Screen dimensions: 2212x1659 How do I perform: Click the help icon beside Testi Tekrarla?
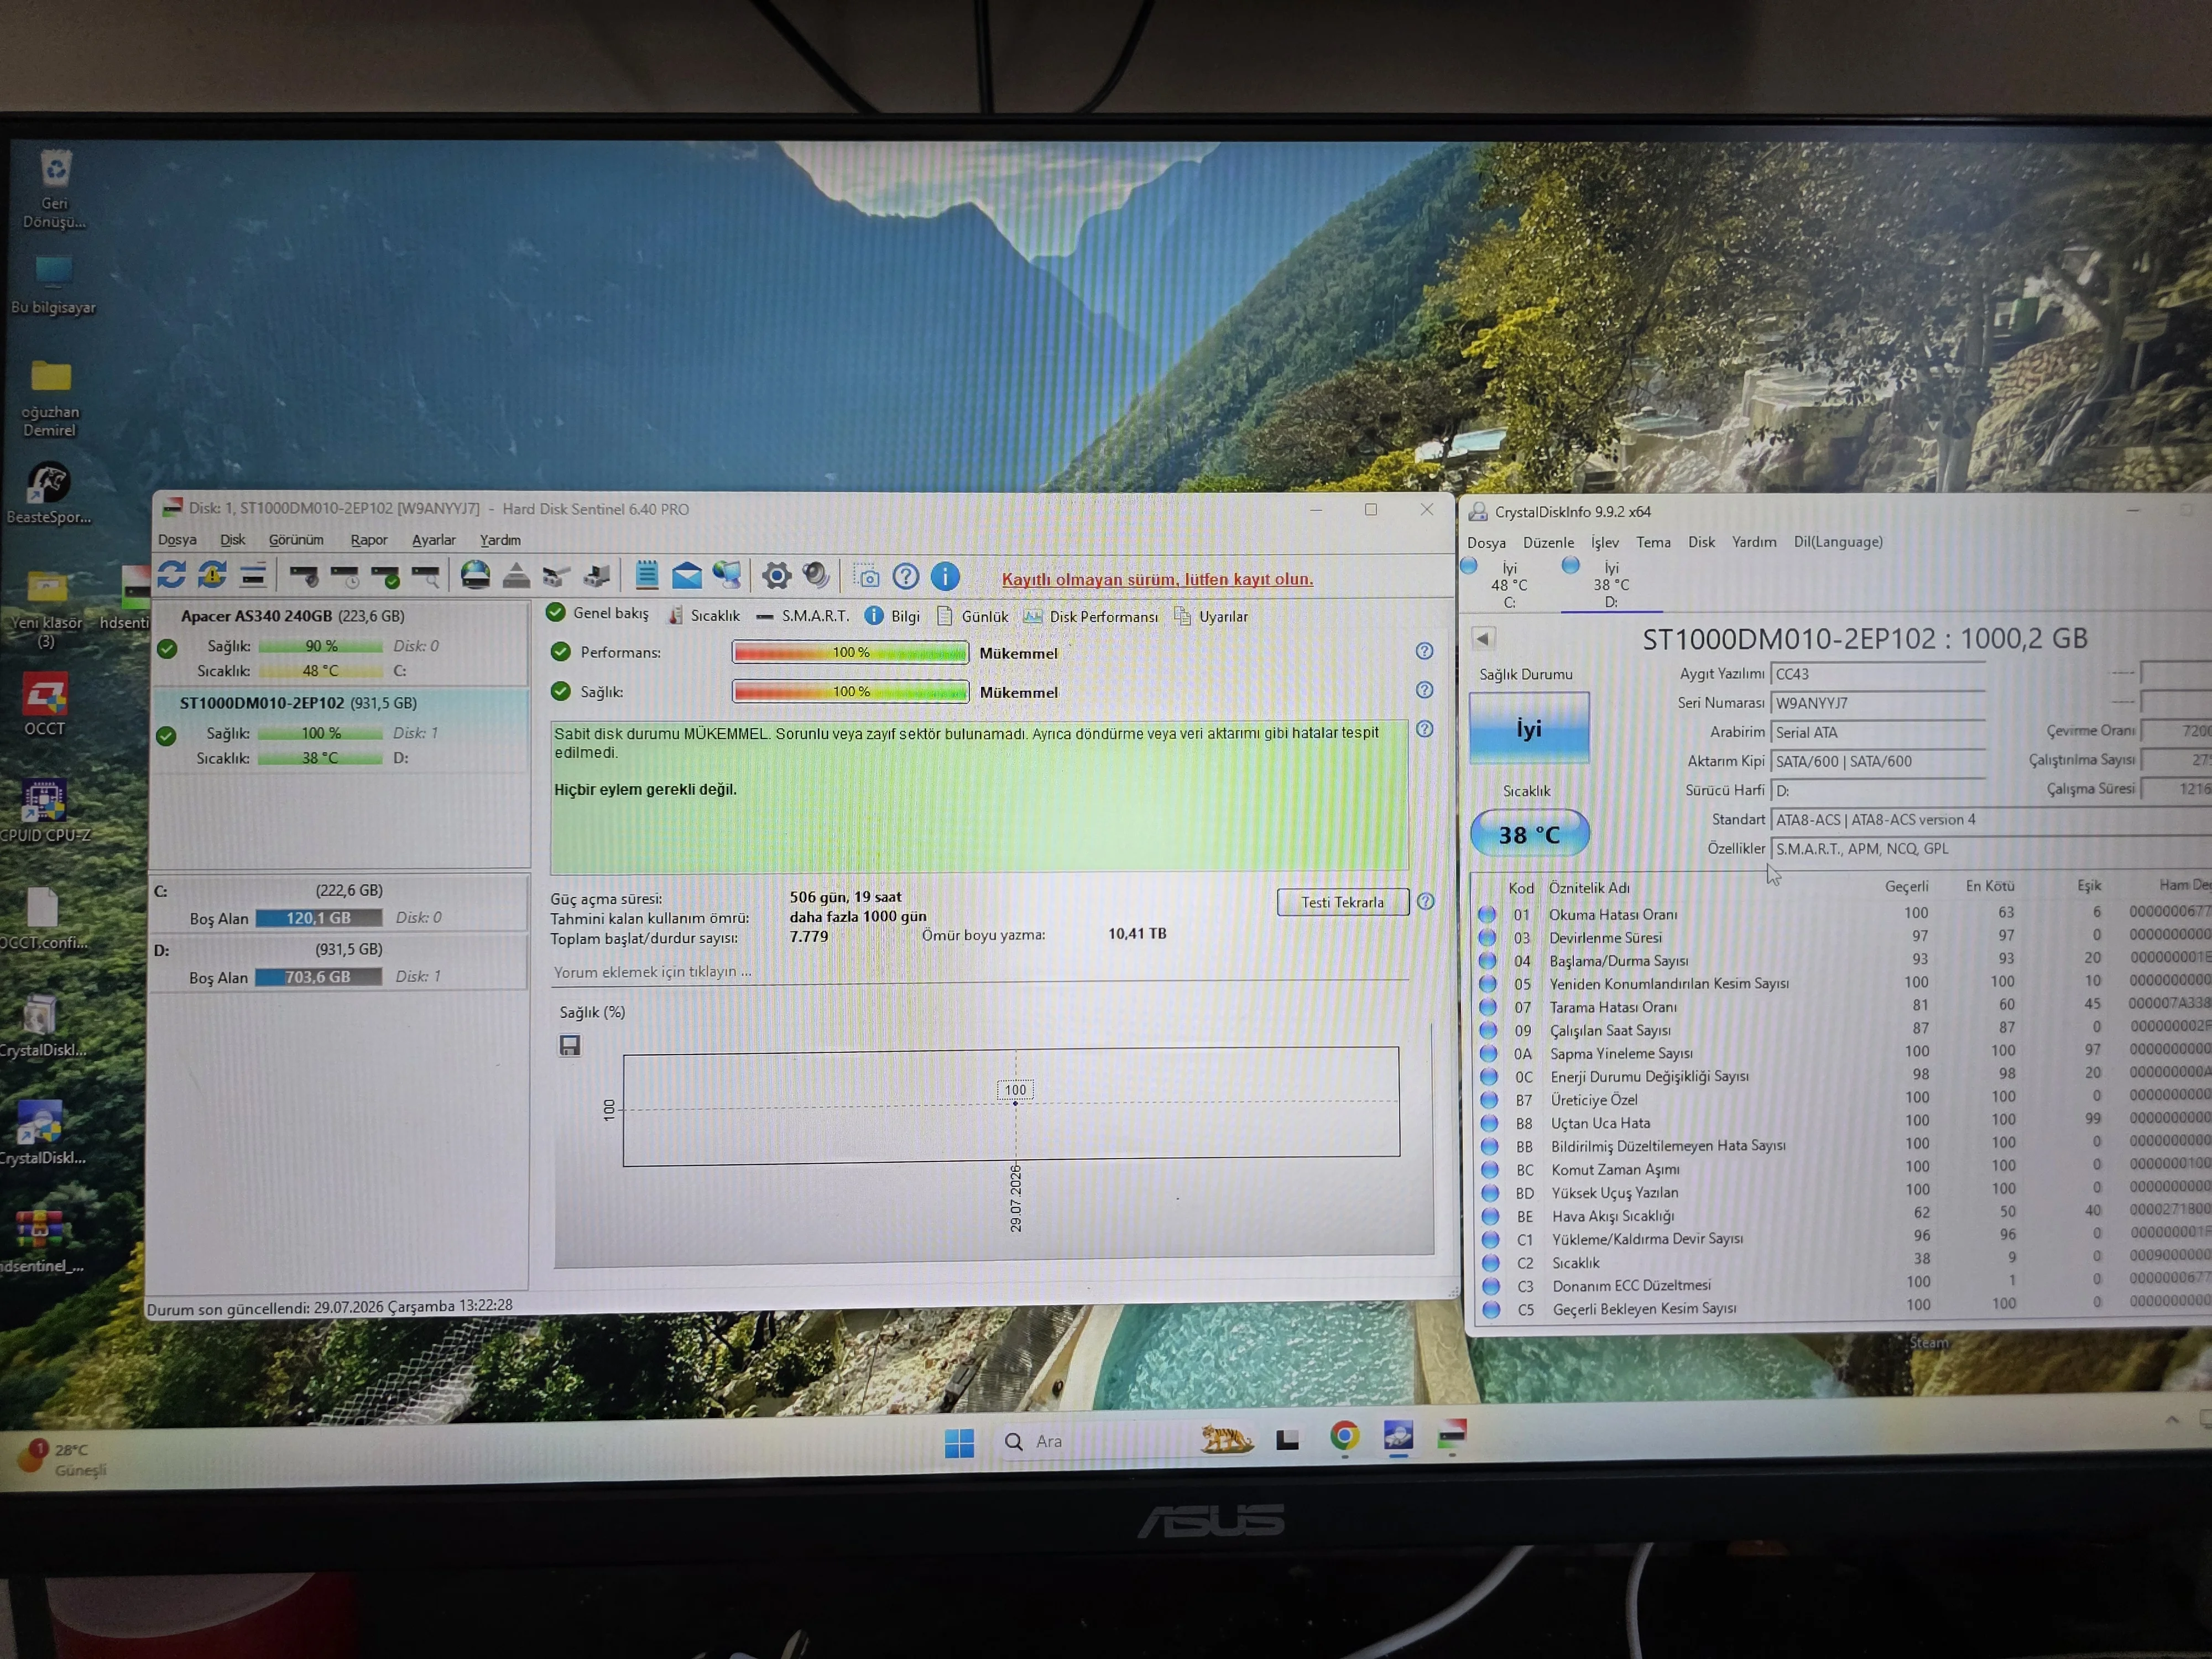pos(1426,901)
